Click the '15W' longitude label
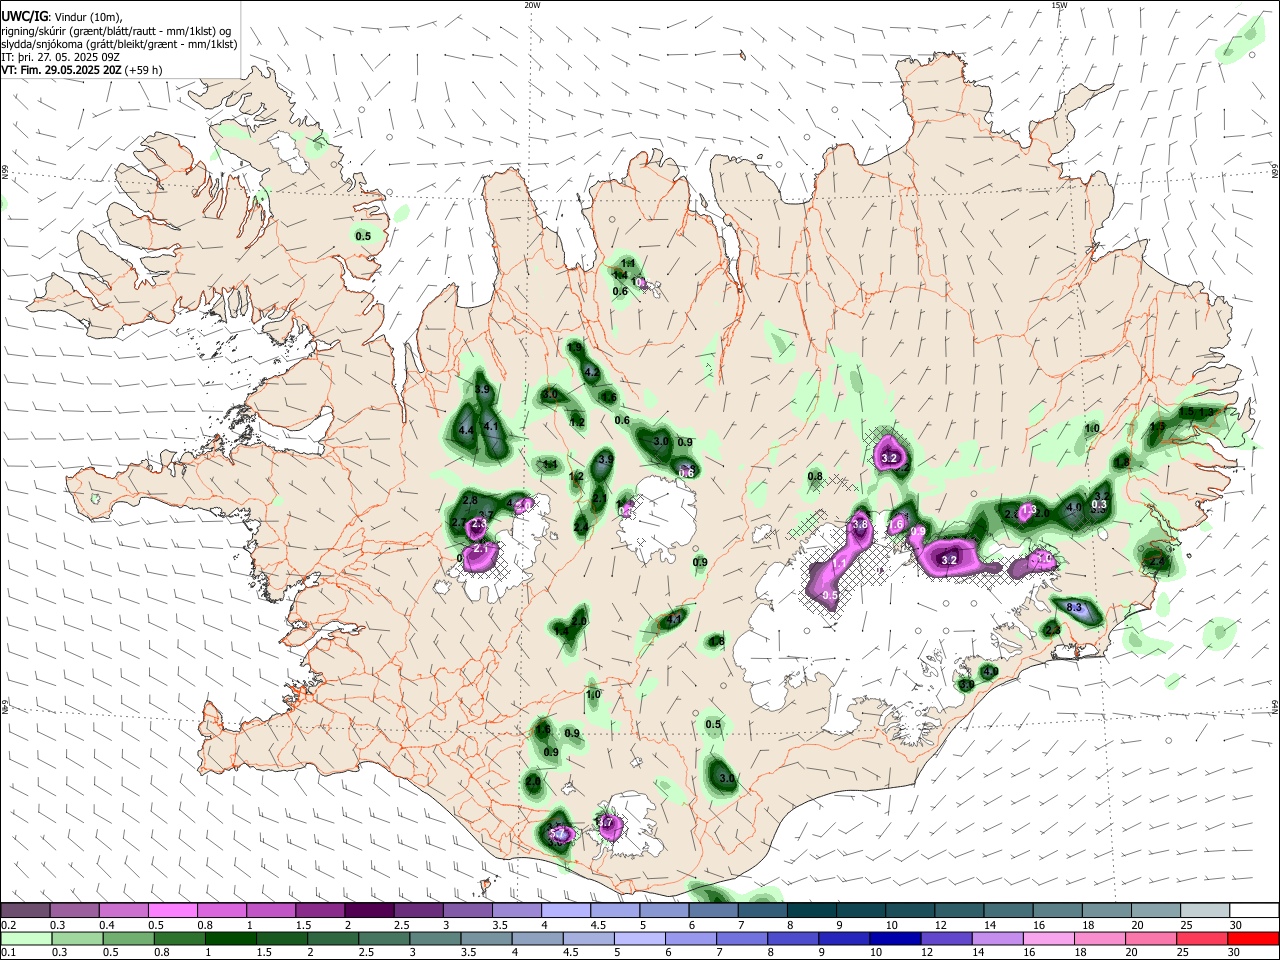Viewport: 1280px width, 960px height. (1059, 5)
